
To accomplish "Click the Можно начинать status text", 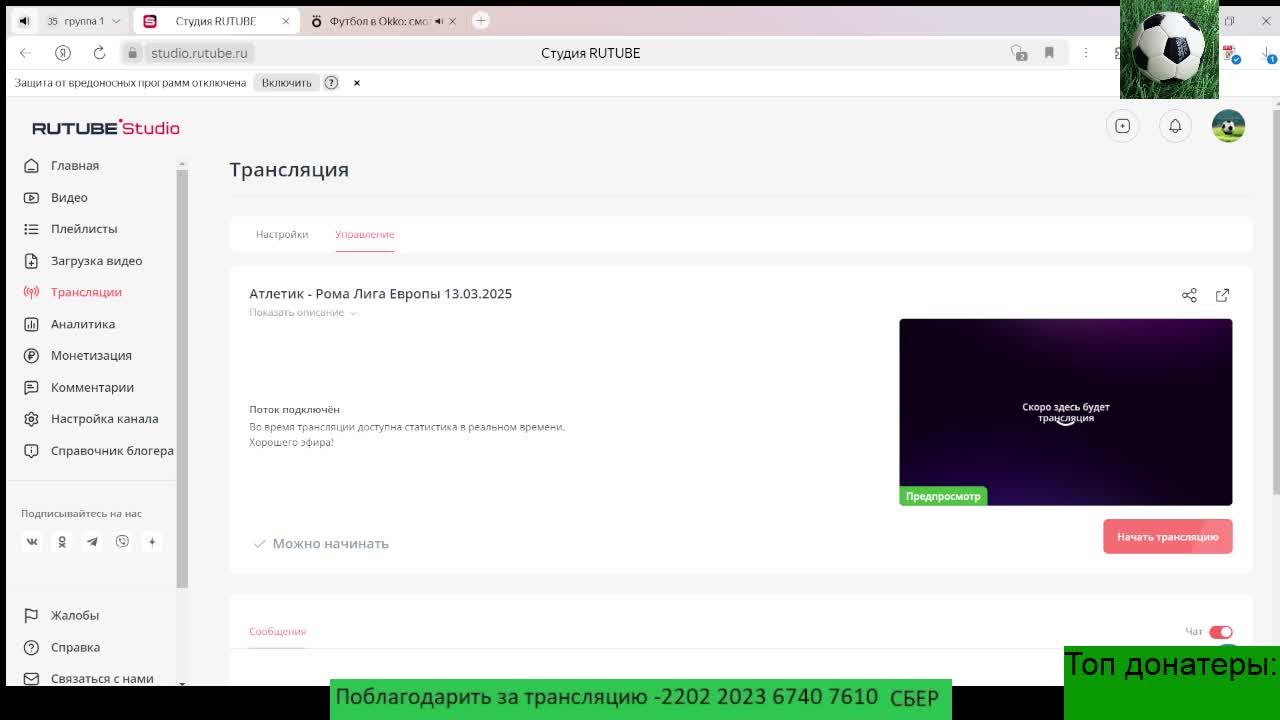I will pos(330,544).
